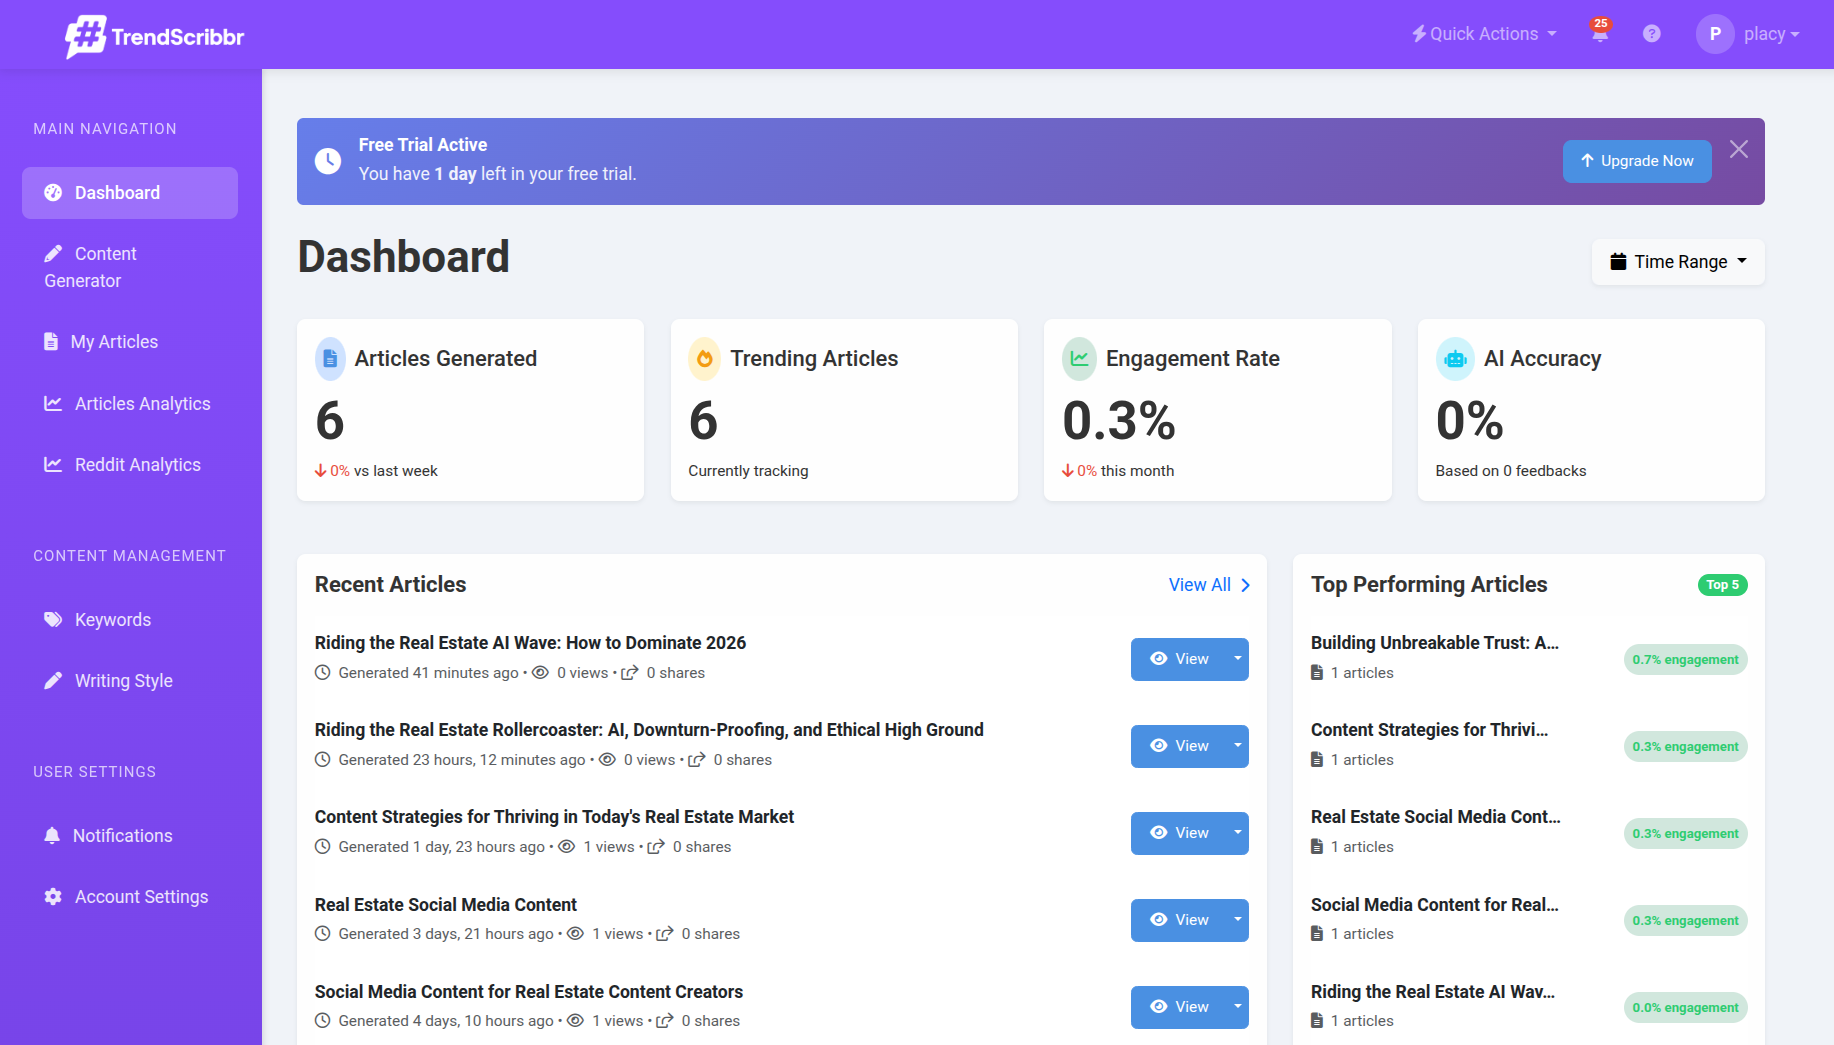Screen dimensions: 1834x1045
Task: Click file icon under Building Unbreakable Trust
Action: tap(1317, 673)
